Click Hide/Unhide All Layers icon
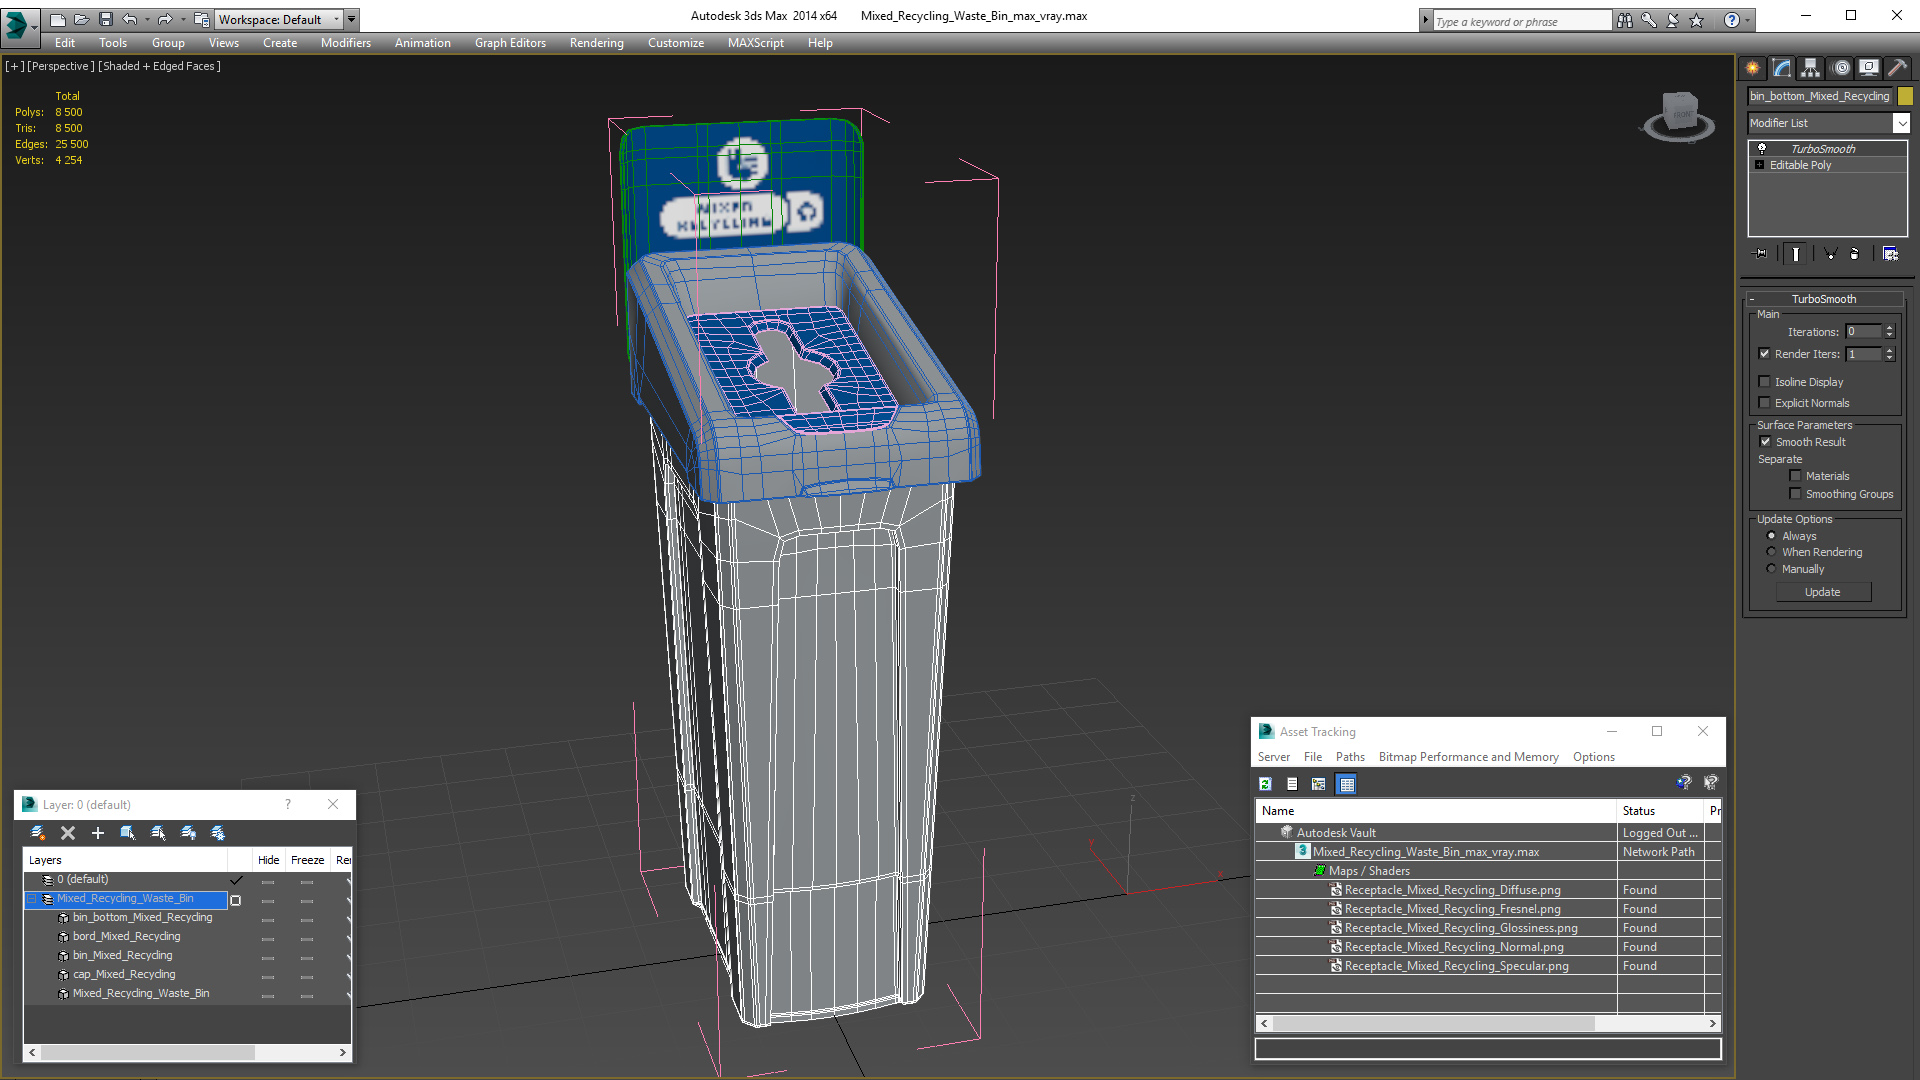Screen dimensions: 1920x1080 (188, 833)
